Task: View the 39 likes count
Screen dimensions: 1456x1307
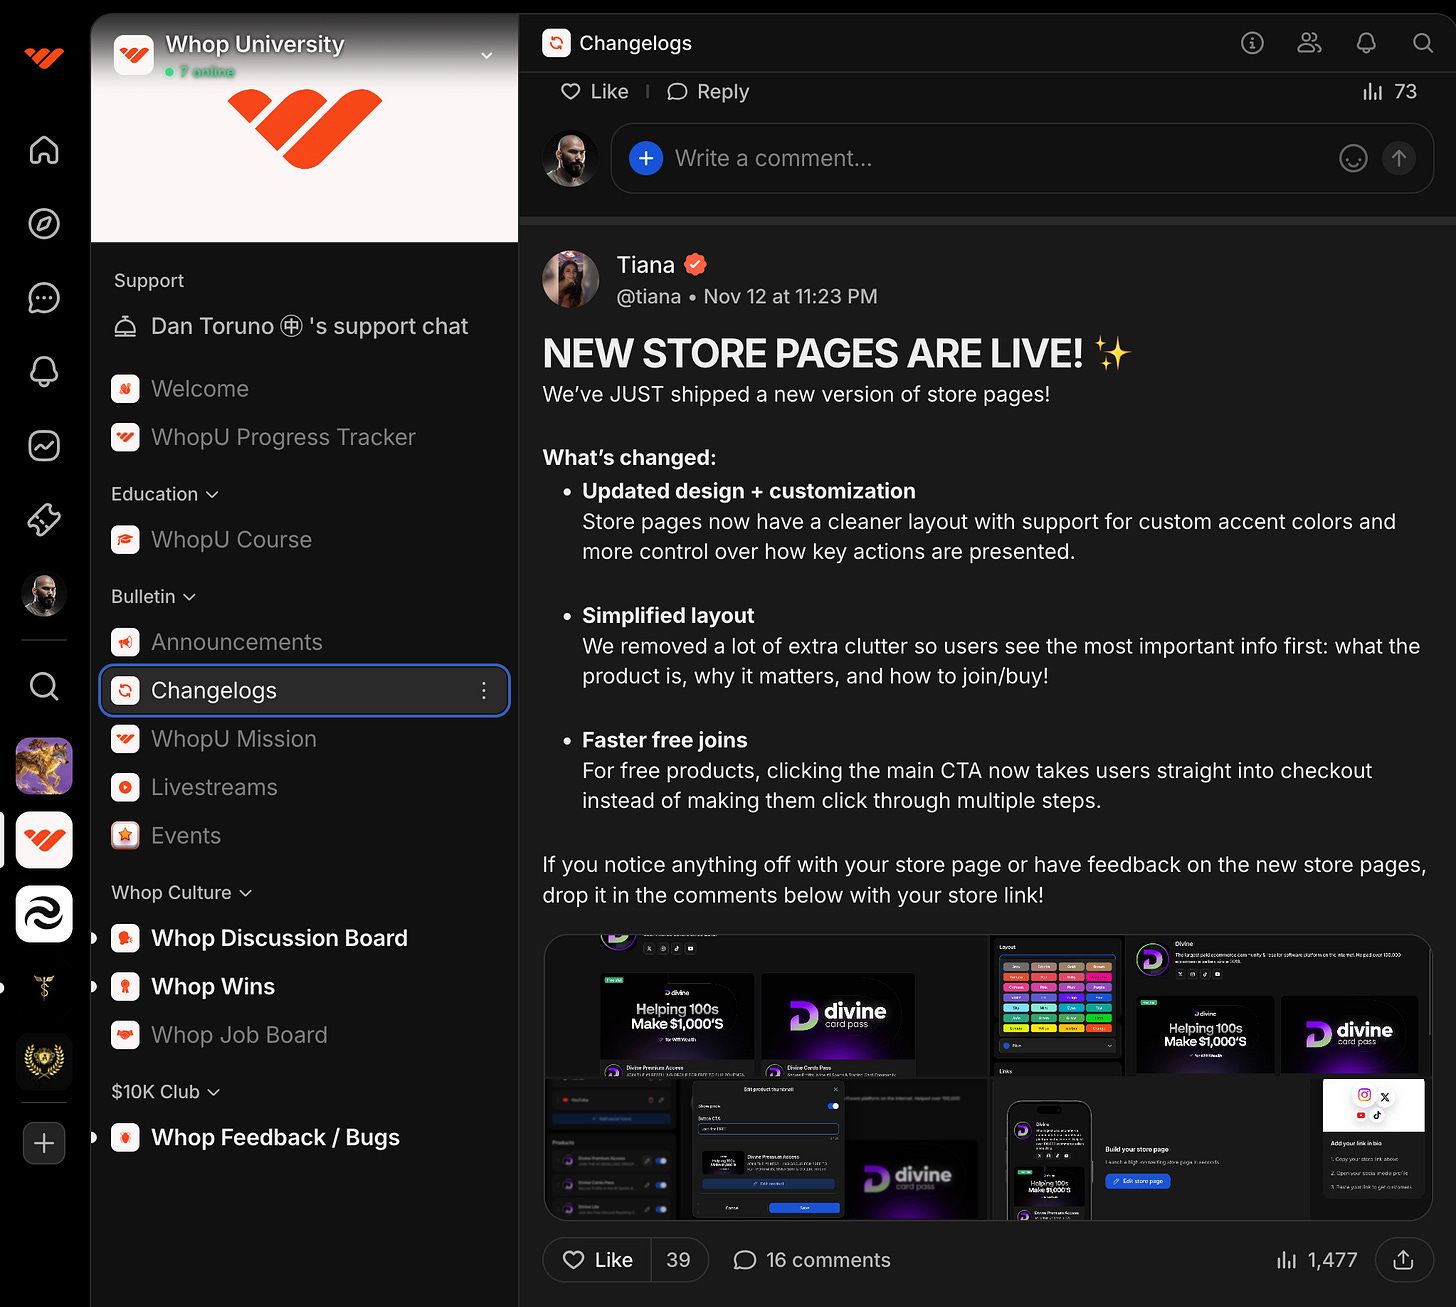Action: coord(679,1260)
